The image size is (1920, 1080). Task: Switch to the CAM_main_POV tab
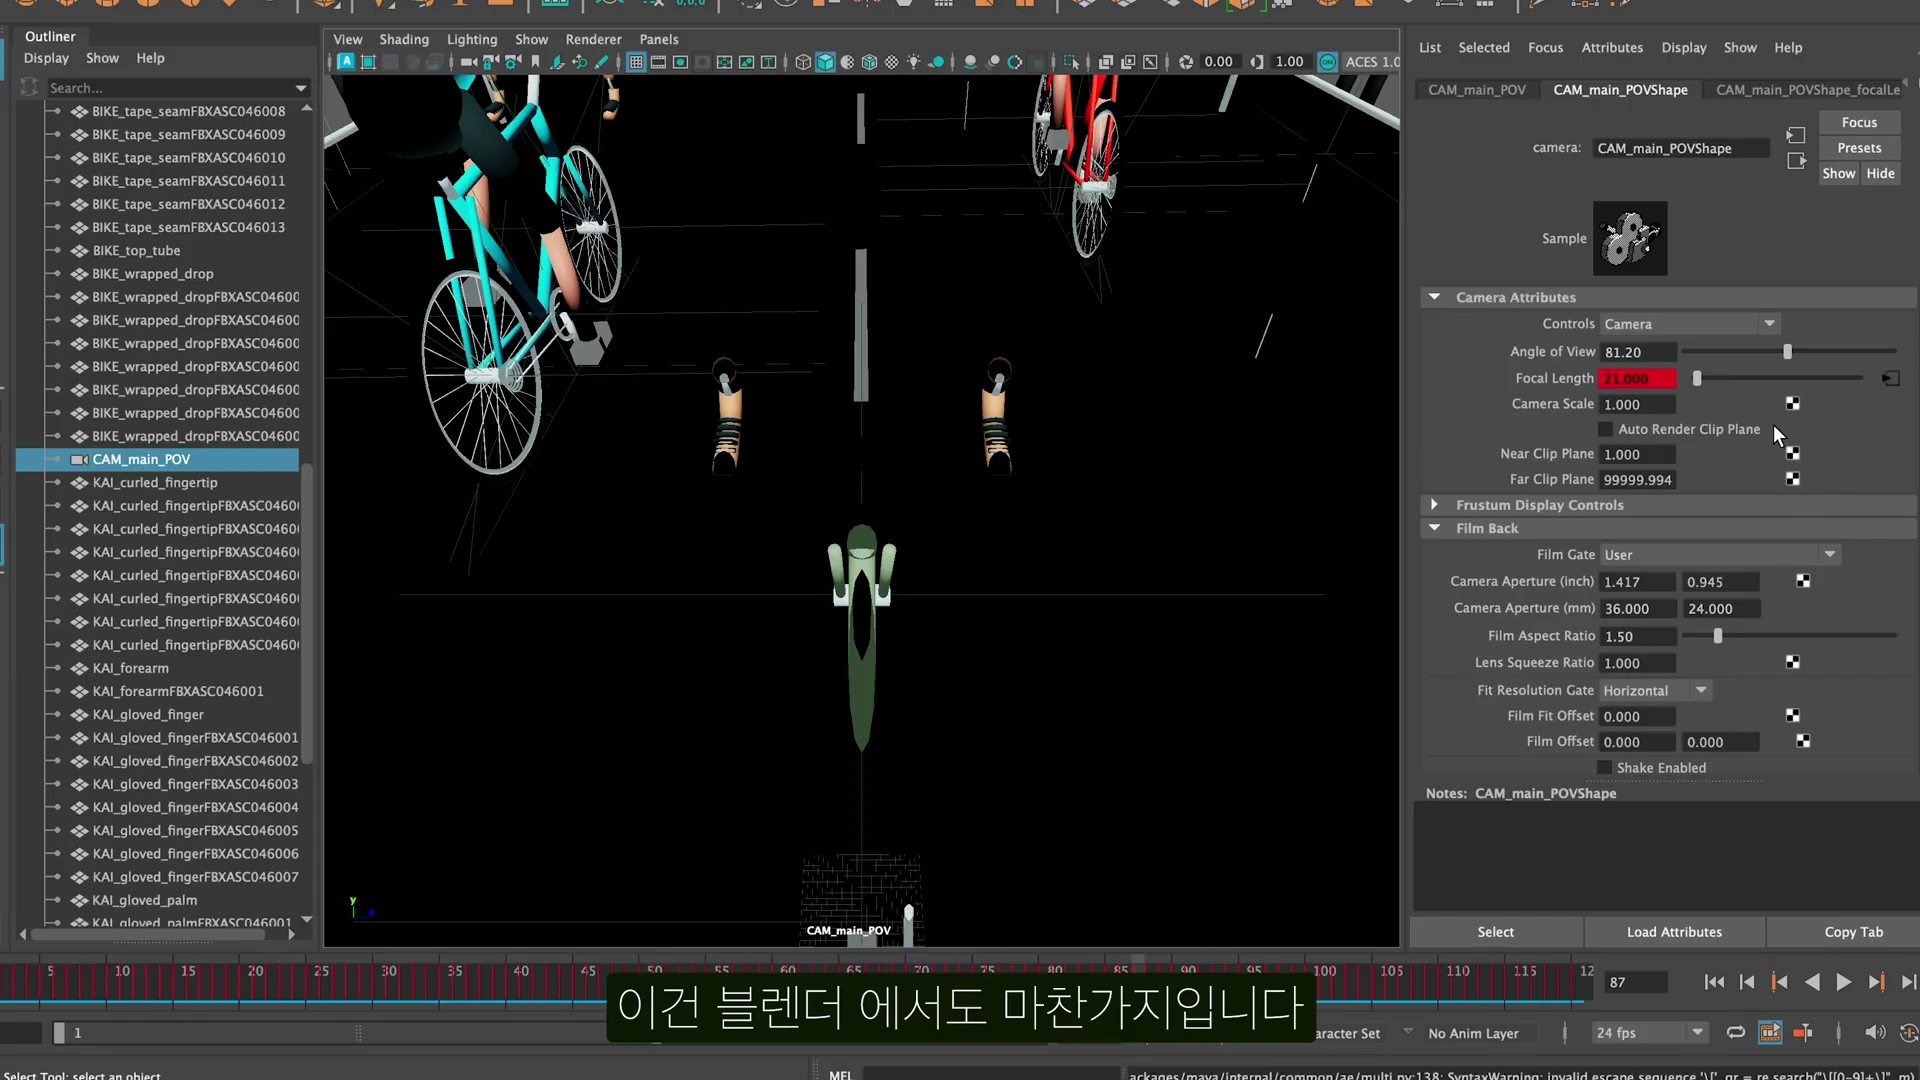[1477, 90]
